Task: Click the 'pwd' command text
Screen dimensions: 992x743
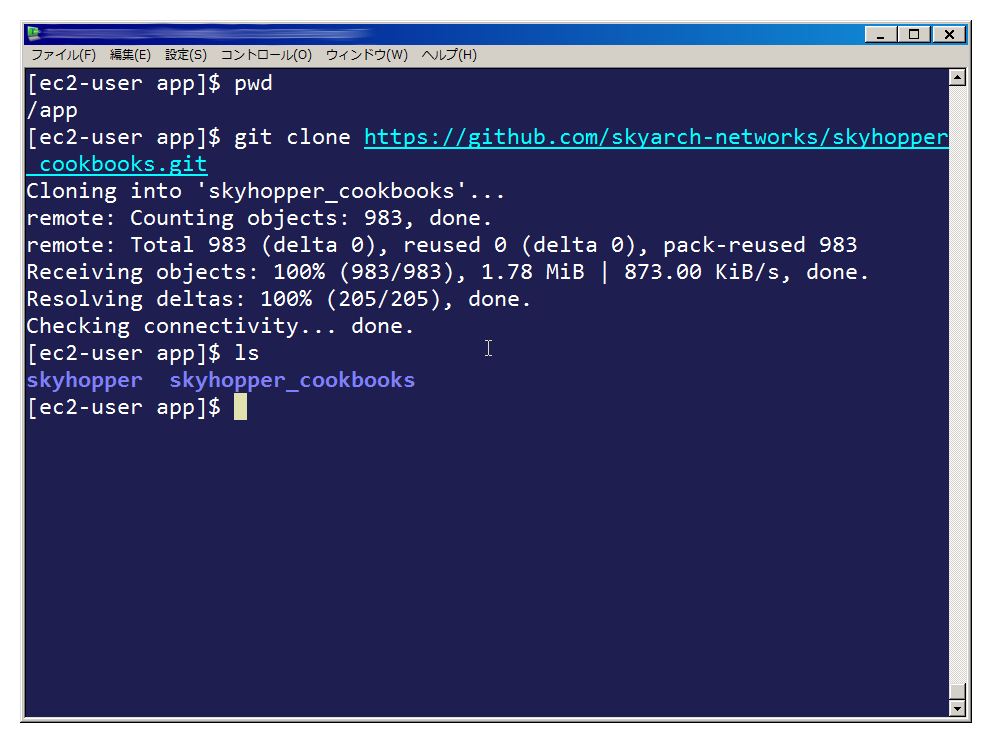Action: 253,84
